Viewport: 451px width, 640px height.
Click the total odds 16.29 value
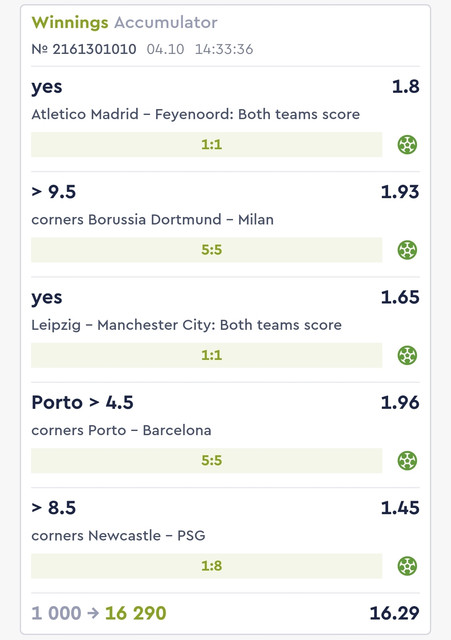coord(394,613)
